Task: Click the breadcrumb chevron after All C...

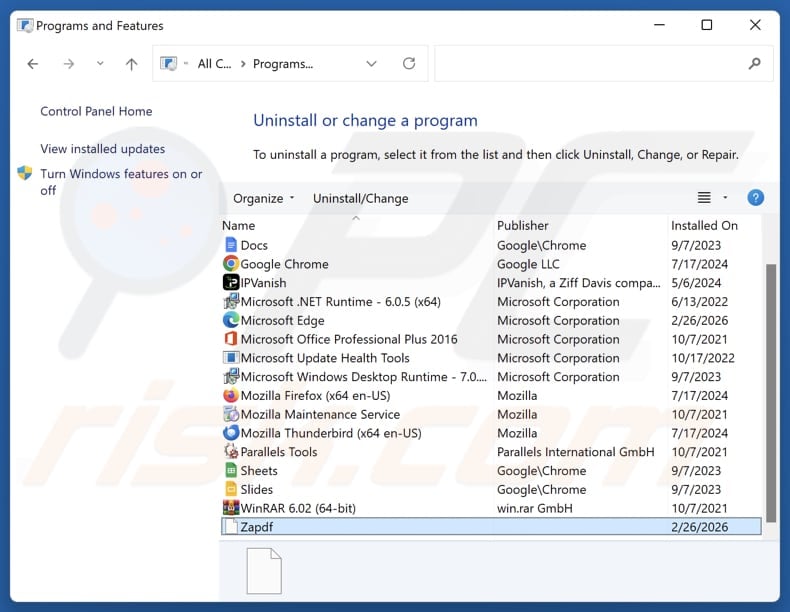Action: point(243,64)
